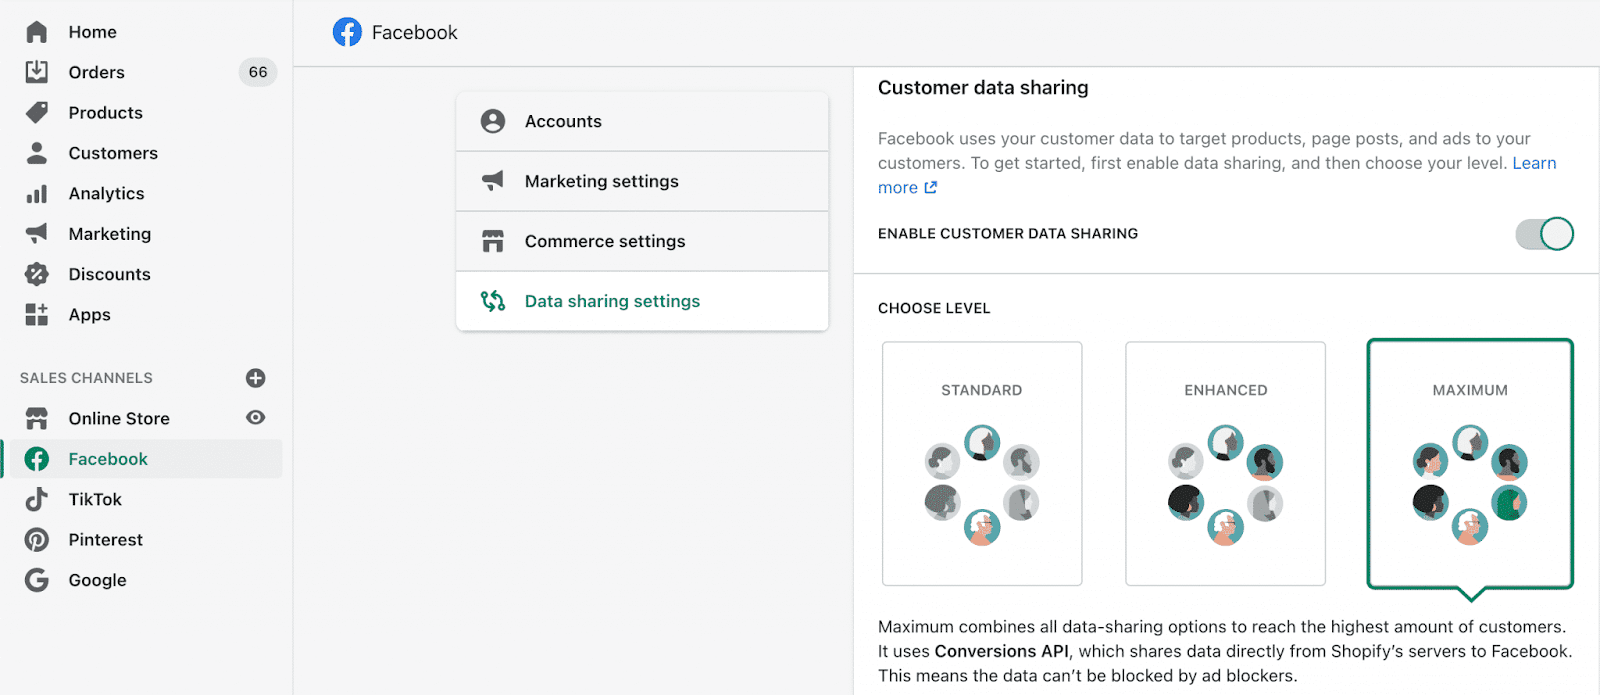Image resolution: width=1600 pixels, height=695 pixels.
Task: Open the Apps grid icon
Action: (37, 315)
